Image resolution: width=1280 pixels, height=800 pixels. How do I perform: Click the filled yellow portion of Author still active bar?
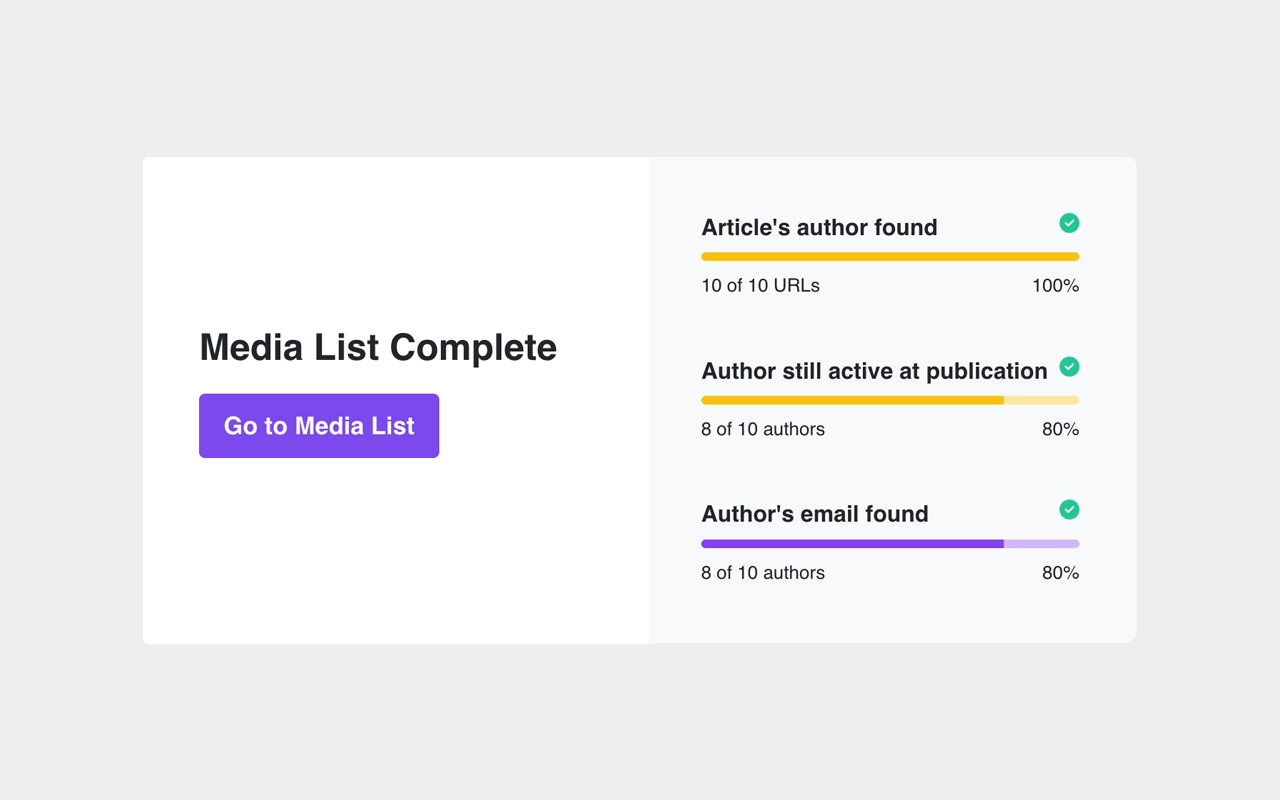point(852,400)
